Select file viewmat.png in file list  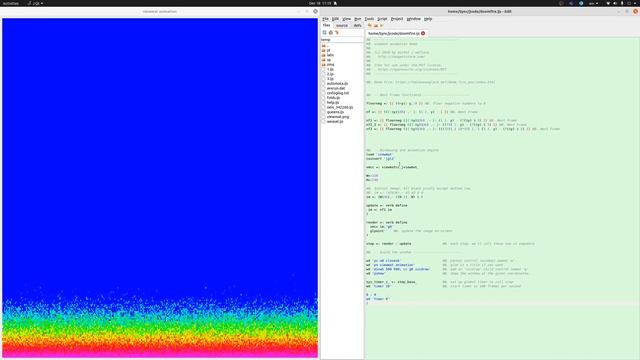click(336, 117)
